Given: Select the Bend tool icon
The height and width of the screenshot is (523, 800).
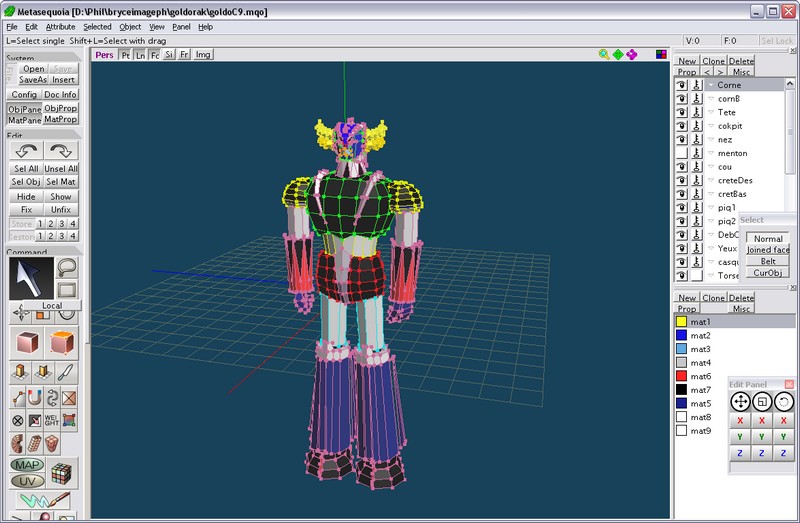Looking at the screenshot, I should click(x=17, y=444).
